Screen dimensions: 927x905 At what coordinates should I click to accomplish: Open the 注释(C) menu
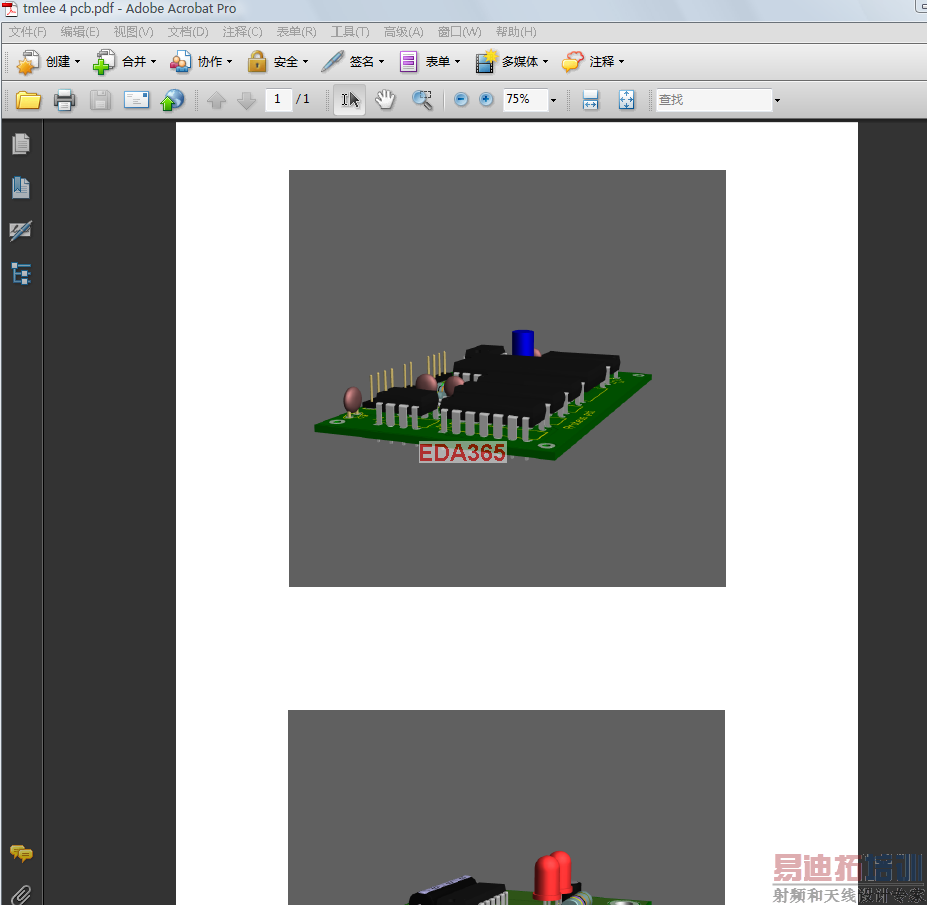[242, 32]
